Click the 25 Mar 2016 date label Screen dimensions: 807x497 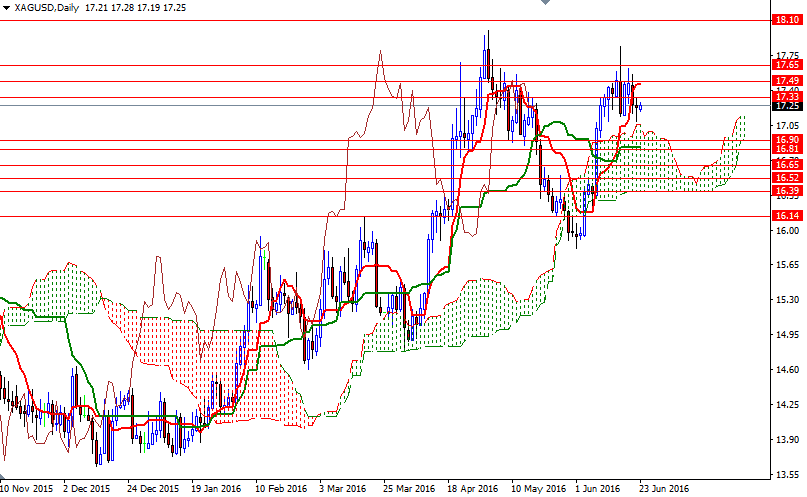click(407, 489)
